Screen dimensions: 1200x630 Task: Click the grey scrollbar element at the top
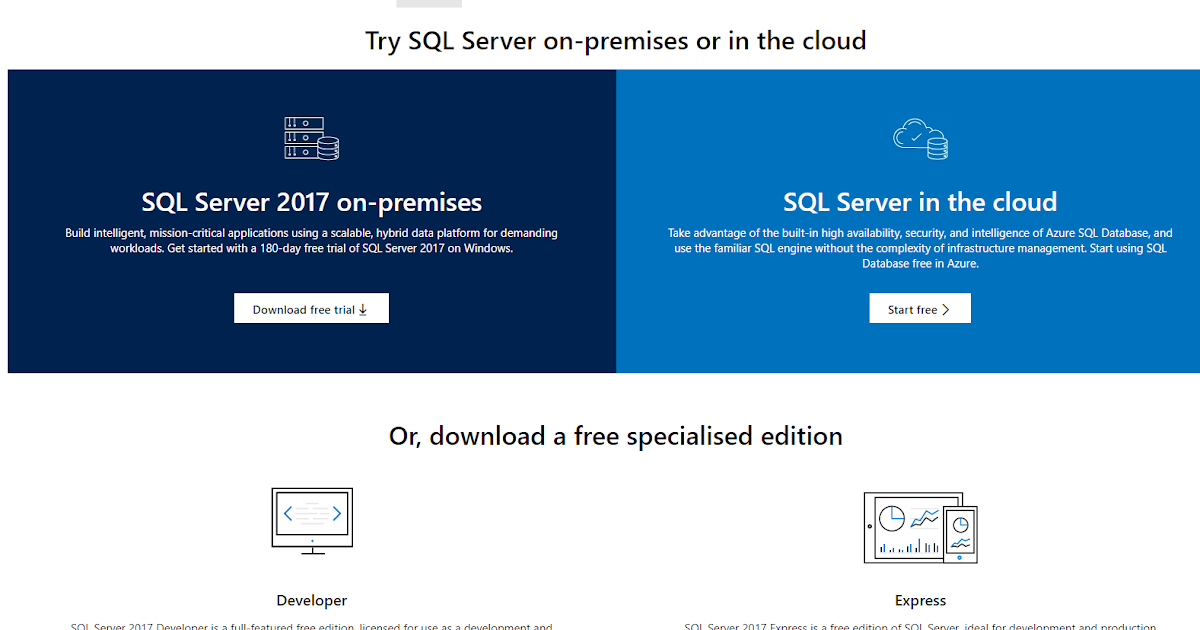coord(429,3)
